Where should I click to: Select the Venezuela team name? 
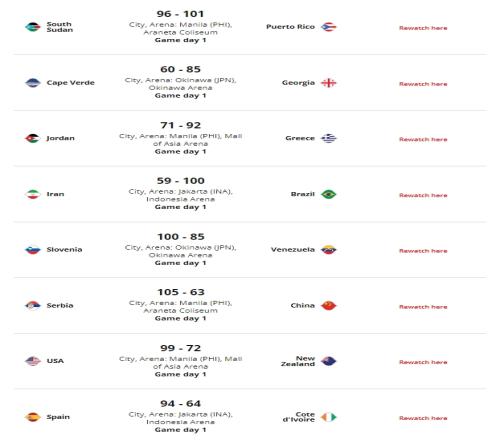click(x=293, y=250)
